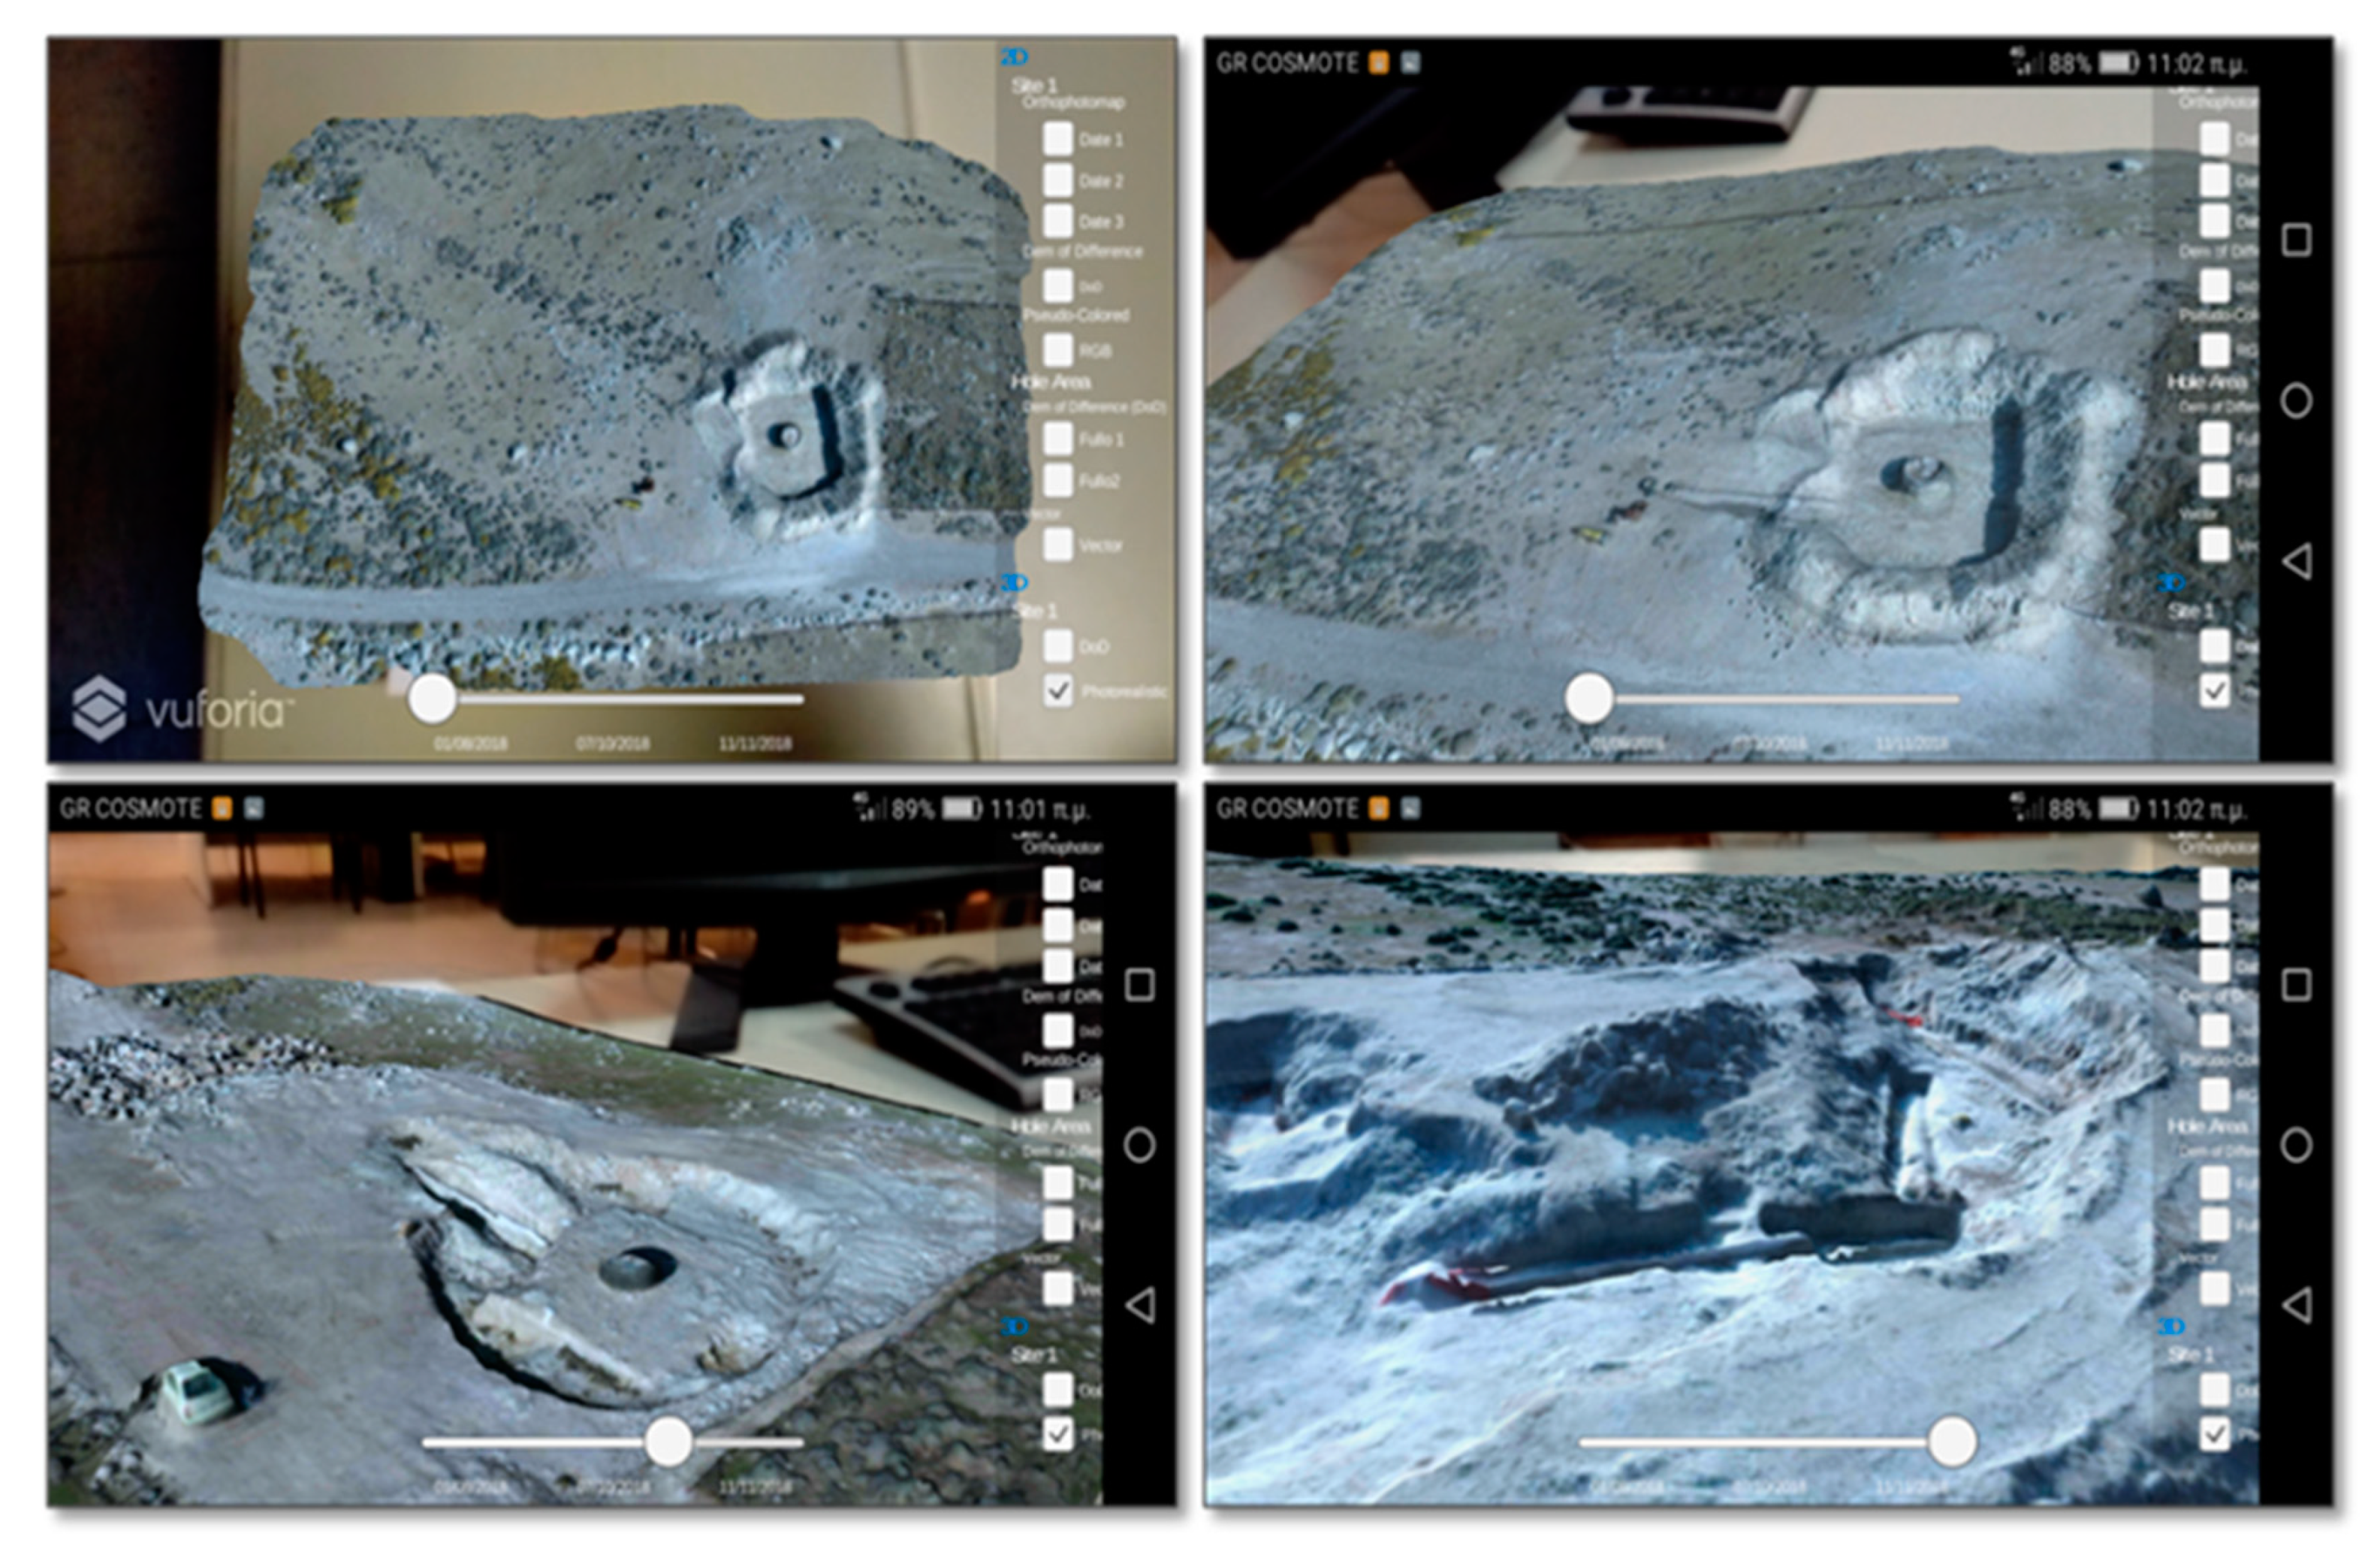This screenshot has width=2380, height=1564.
Task: Click the white car on the 3D terrain
Action: click(198, 1391)
